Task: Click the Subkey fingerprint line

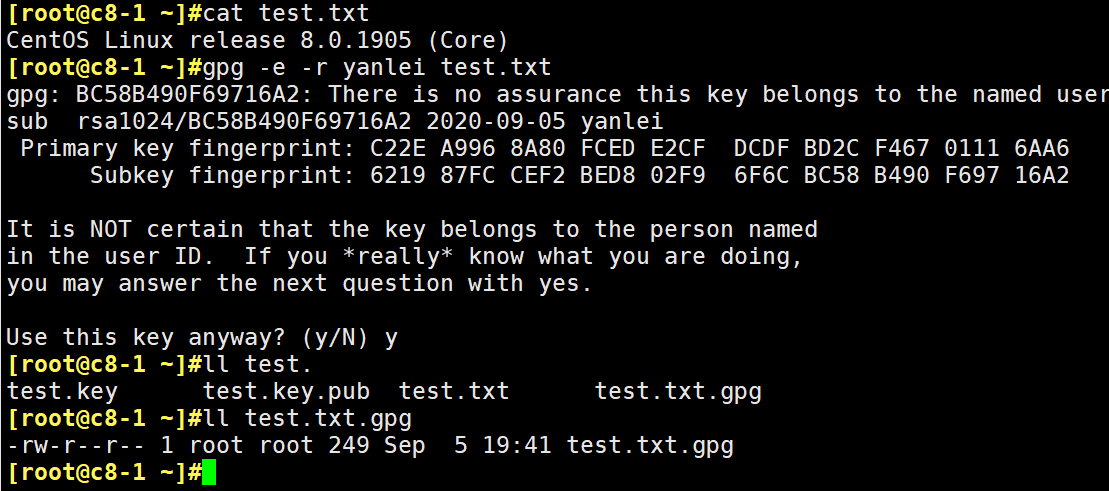Action: (x=579, y=175)
